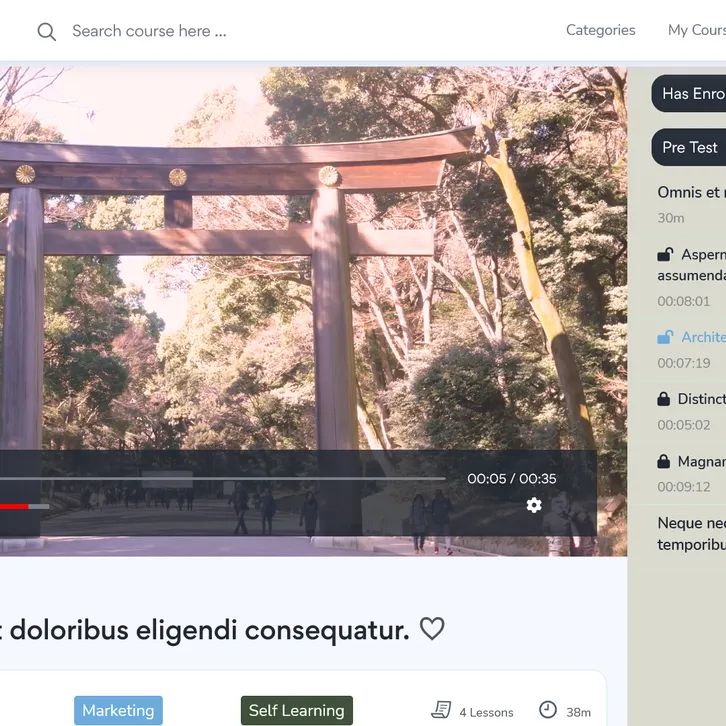
Task: Open the video settings gear
Action: pos(534,505)
